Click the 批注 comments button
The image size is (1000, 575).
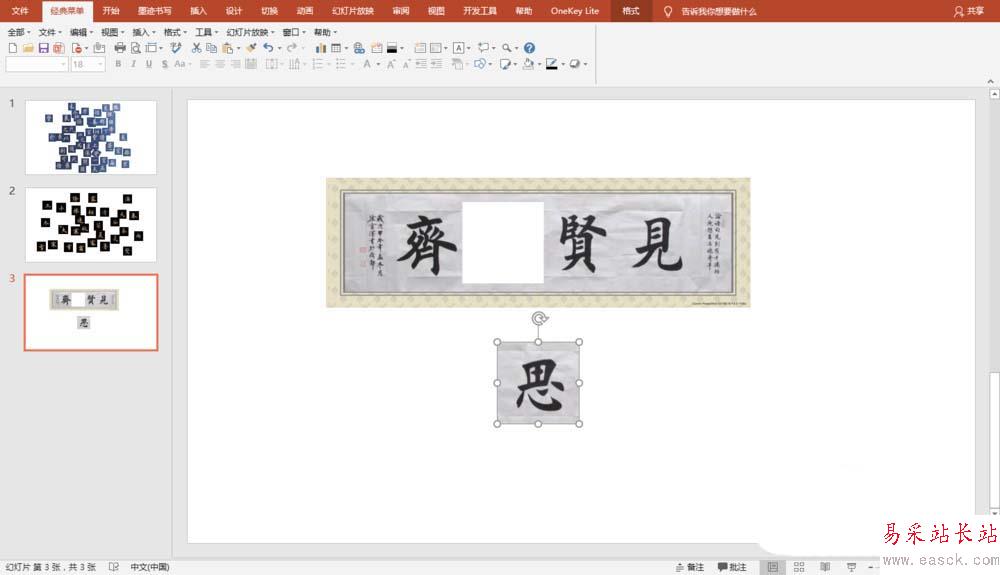pos(732,567)
